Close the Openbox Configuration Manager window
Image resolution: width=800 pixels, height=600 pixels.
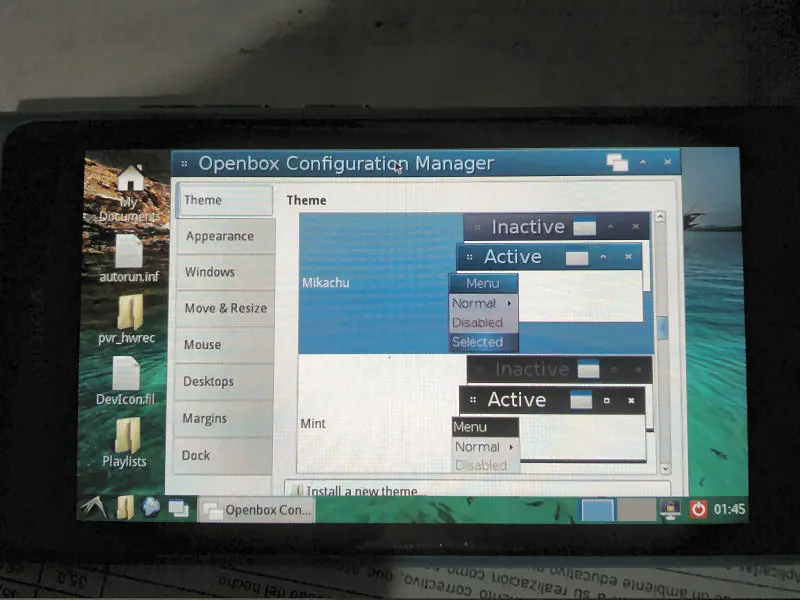pos(667,162)
